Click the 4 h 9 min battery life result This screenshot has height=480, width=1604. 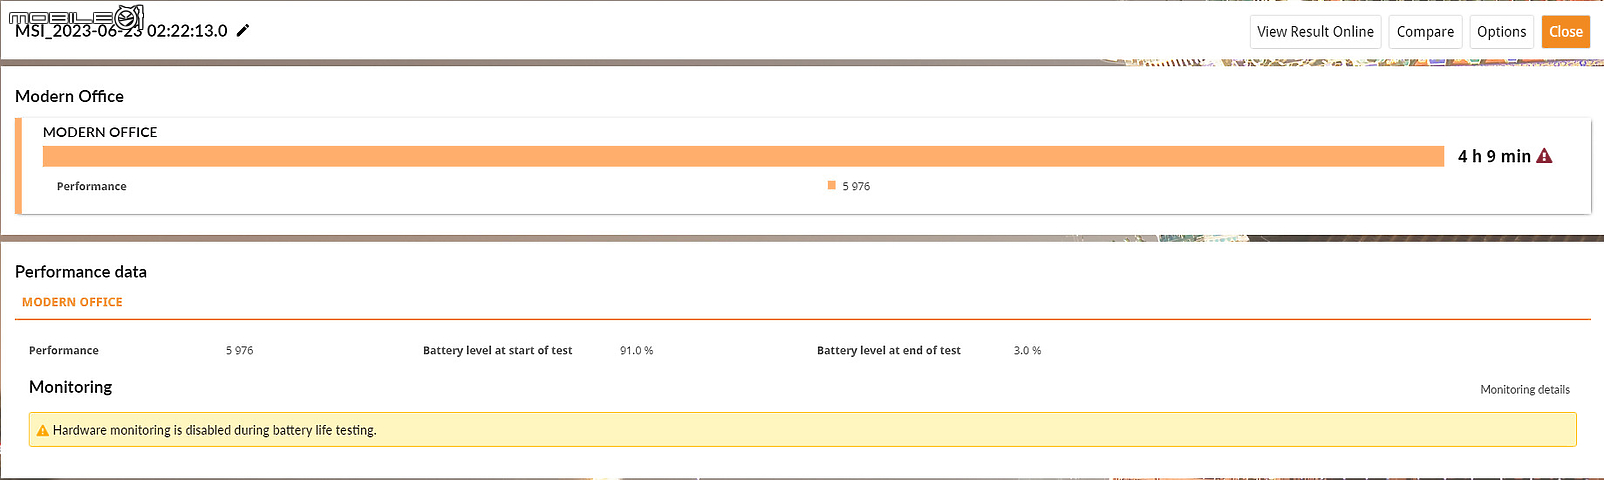click(1494, 156)
